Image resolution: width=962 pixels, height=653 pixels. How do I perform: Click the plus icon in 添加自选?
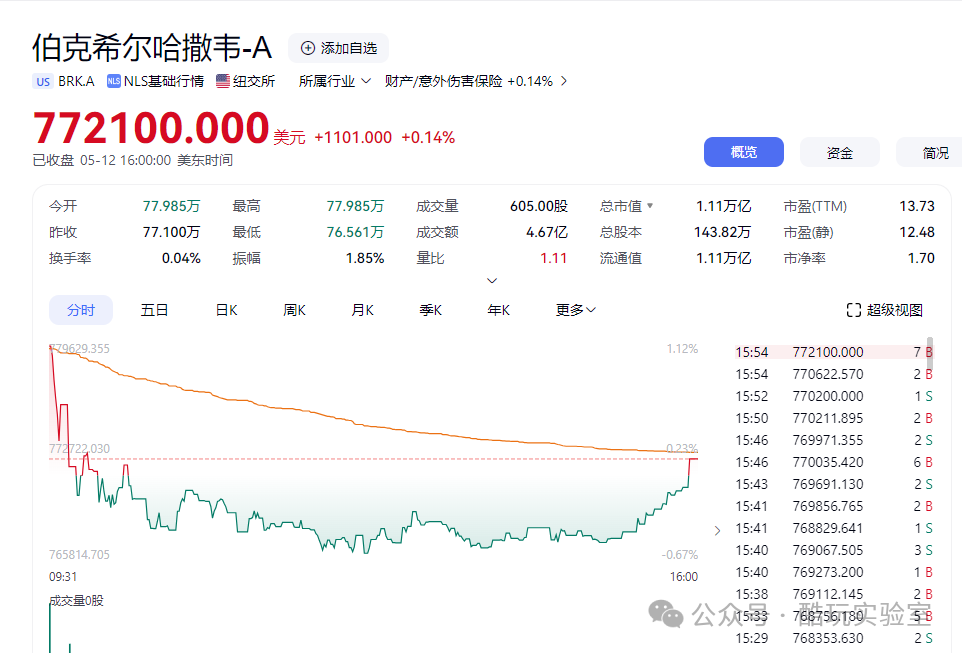pyautogui.click(x=308, y=48)
